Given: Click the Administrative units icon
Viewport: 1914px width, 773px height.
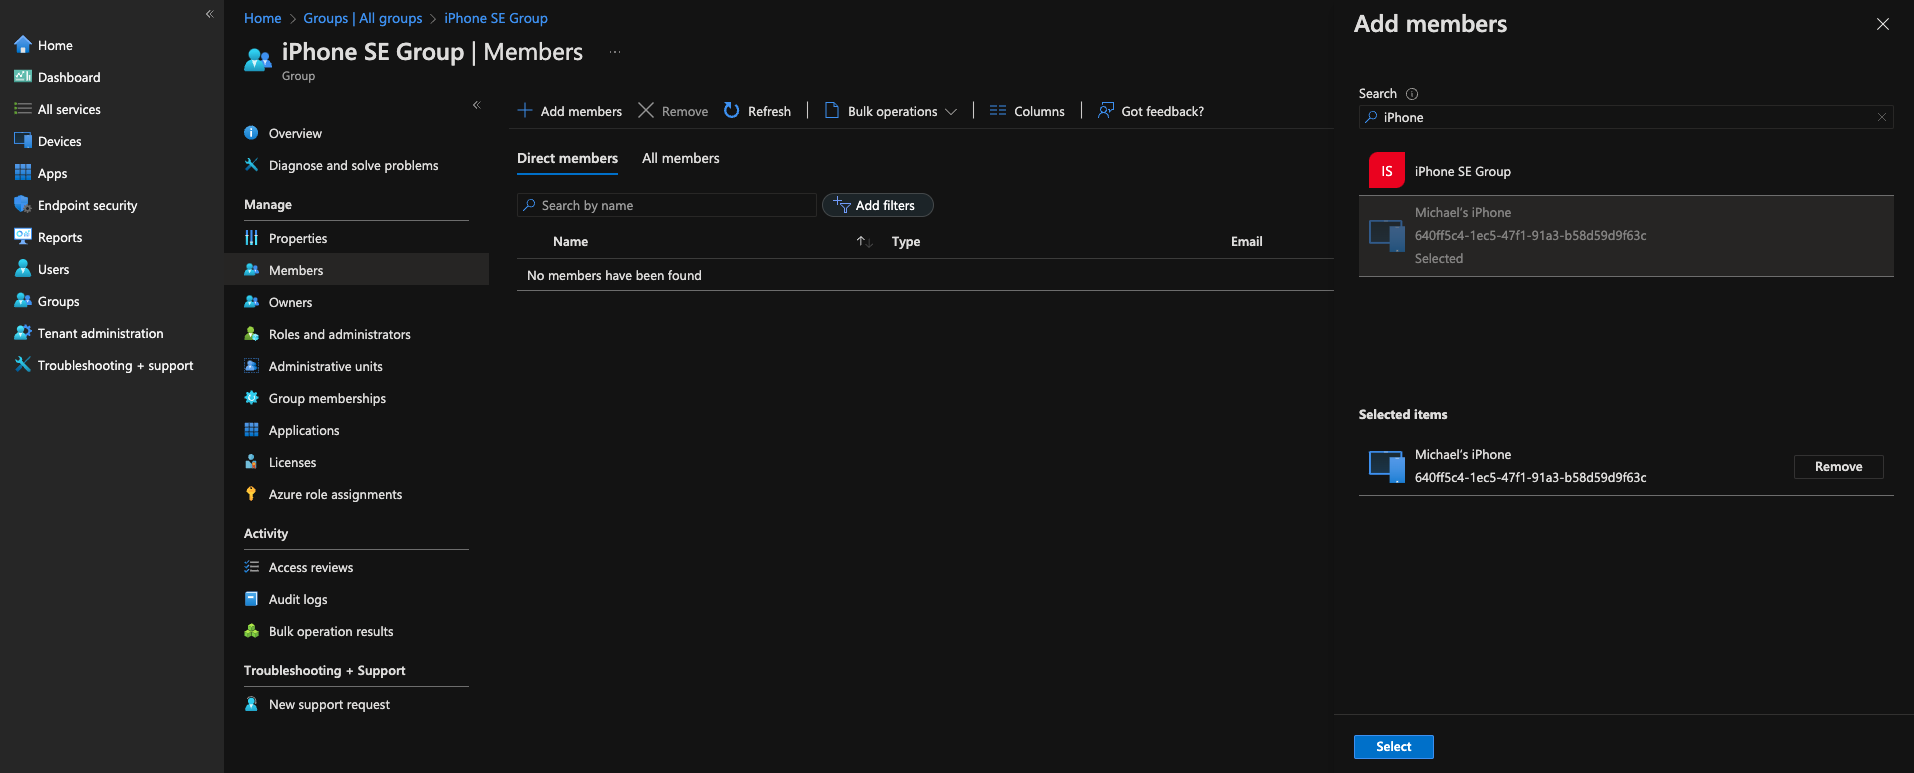Looking at the screenshot, I should [251, 366].
